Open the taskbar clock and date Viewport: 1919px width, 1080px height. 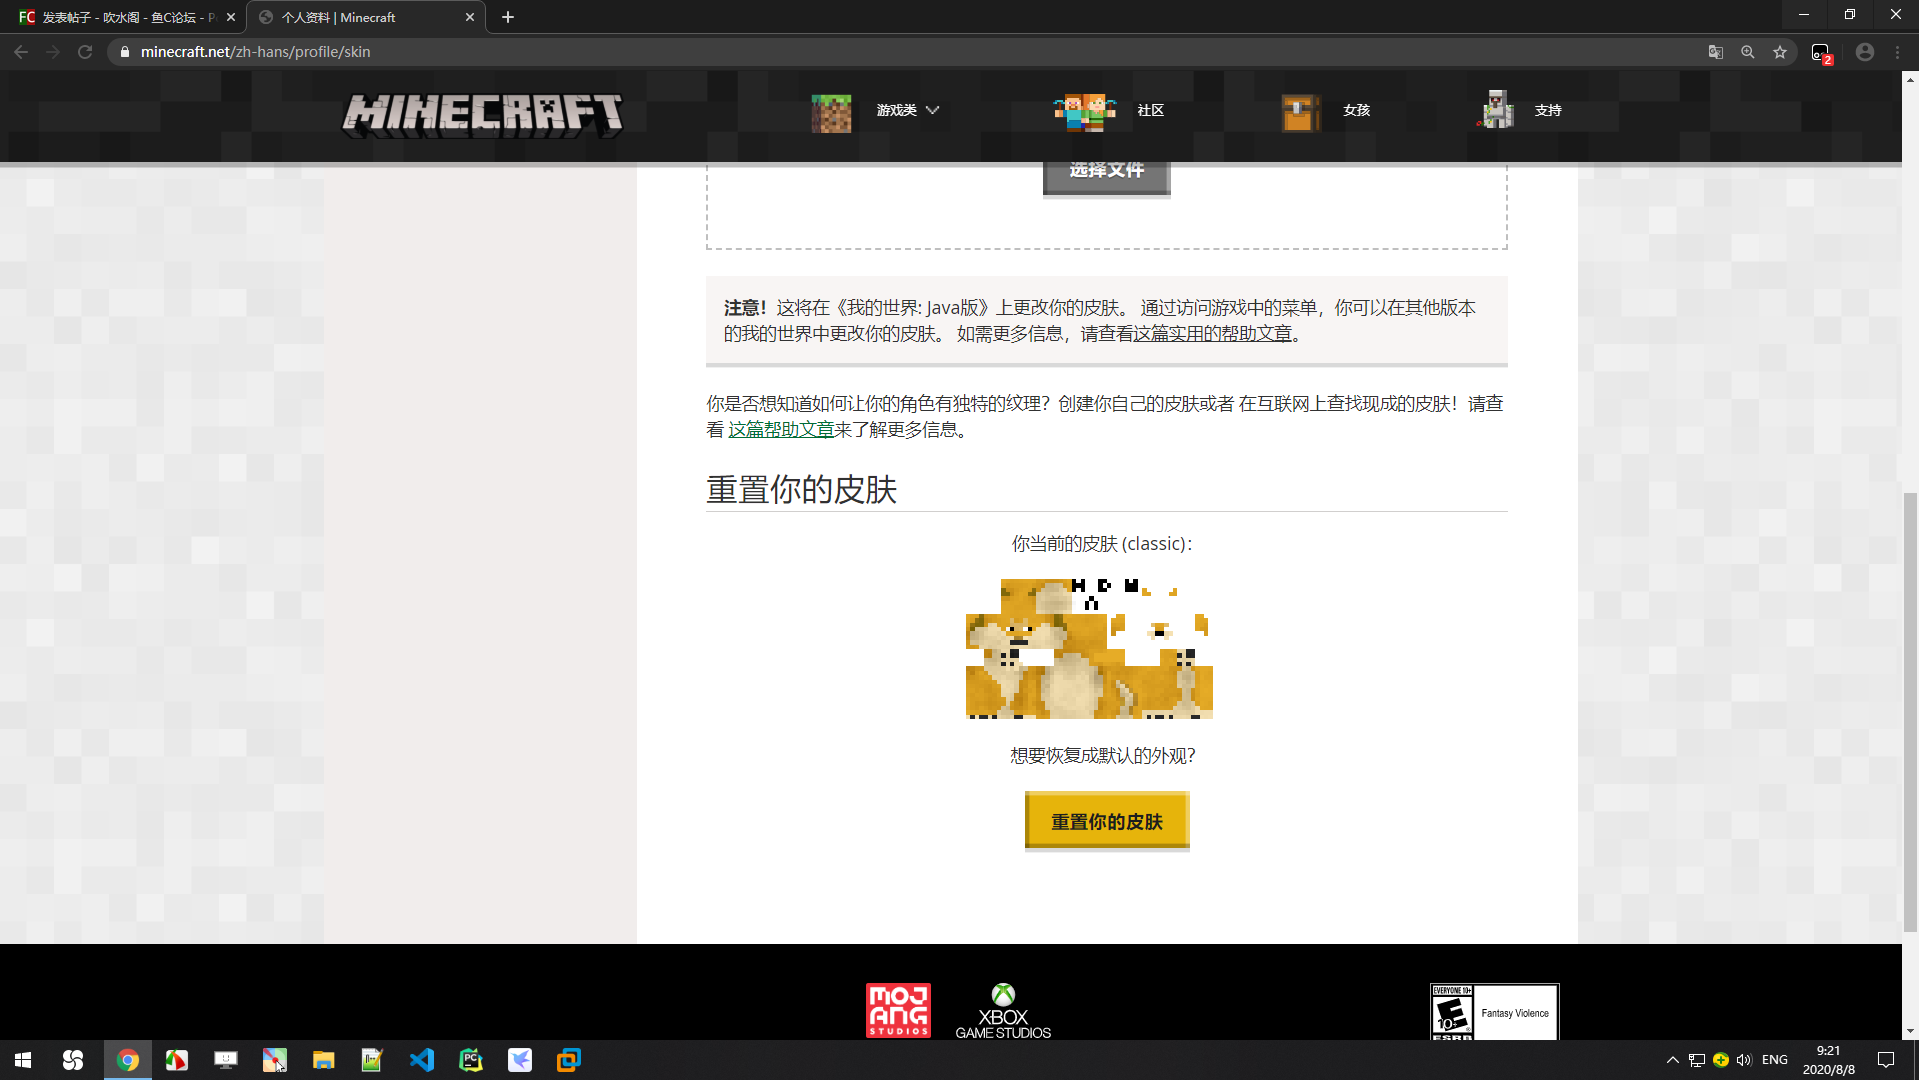coord(1828,1060)
